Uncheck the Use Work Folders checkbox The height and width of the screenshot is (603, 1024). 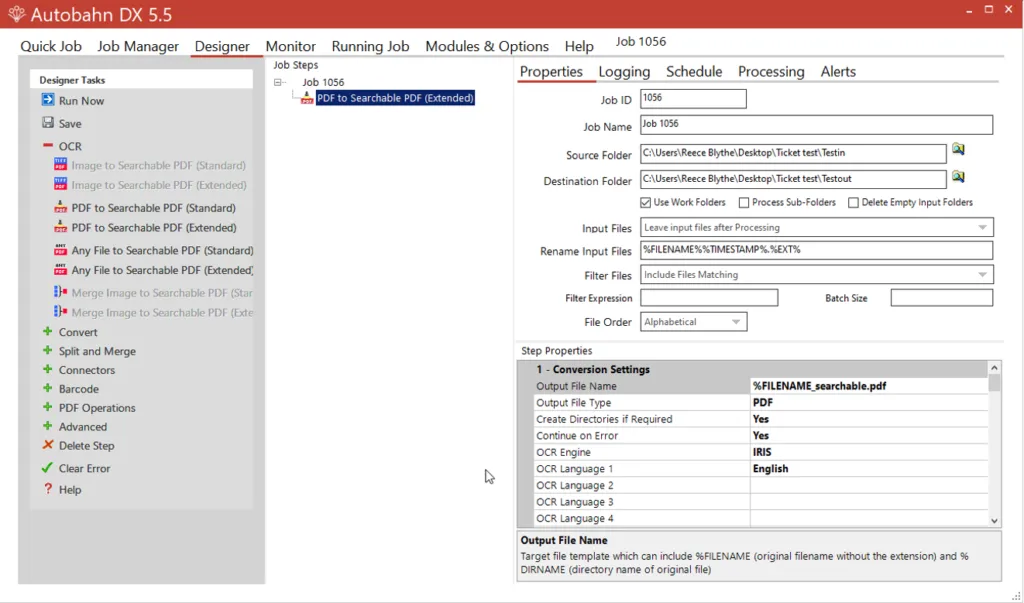coord(646,203)
